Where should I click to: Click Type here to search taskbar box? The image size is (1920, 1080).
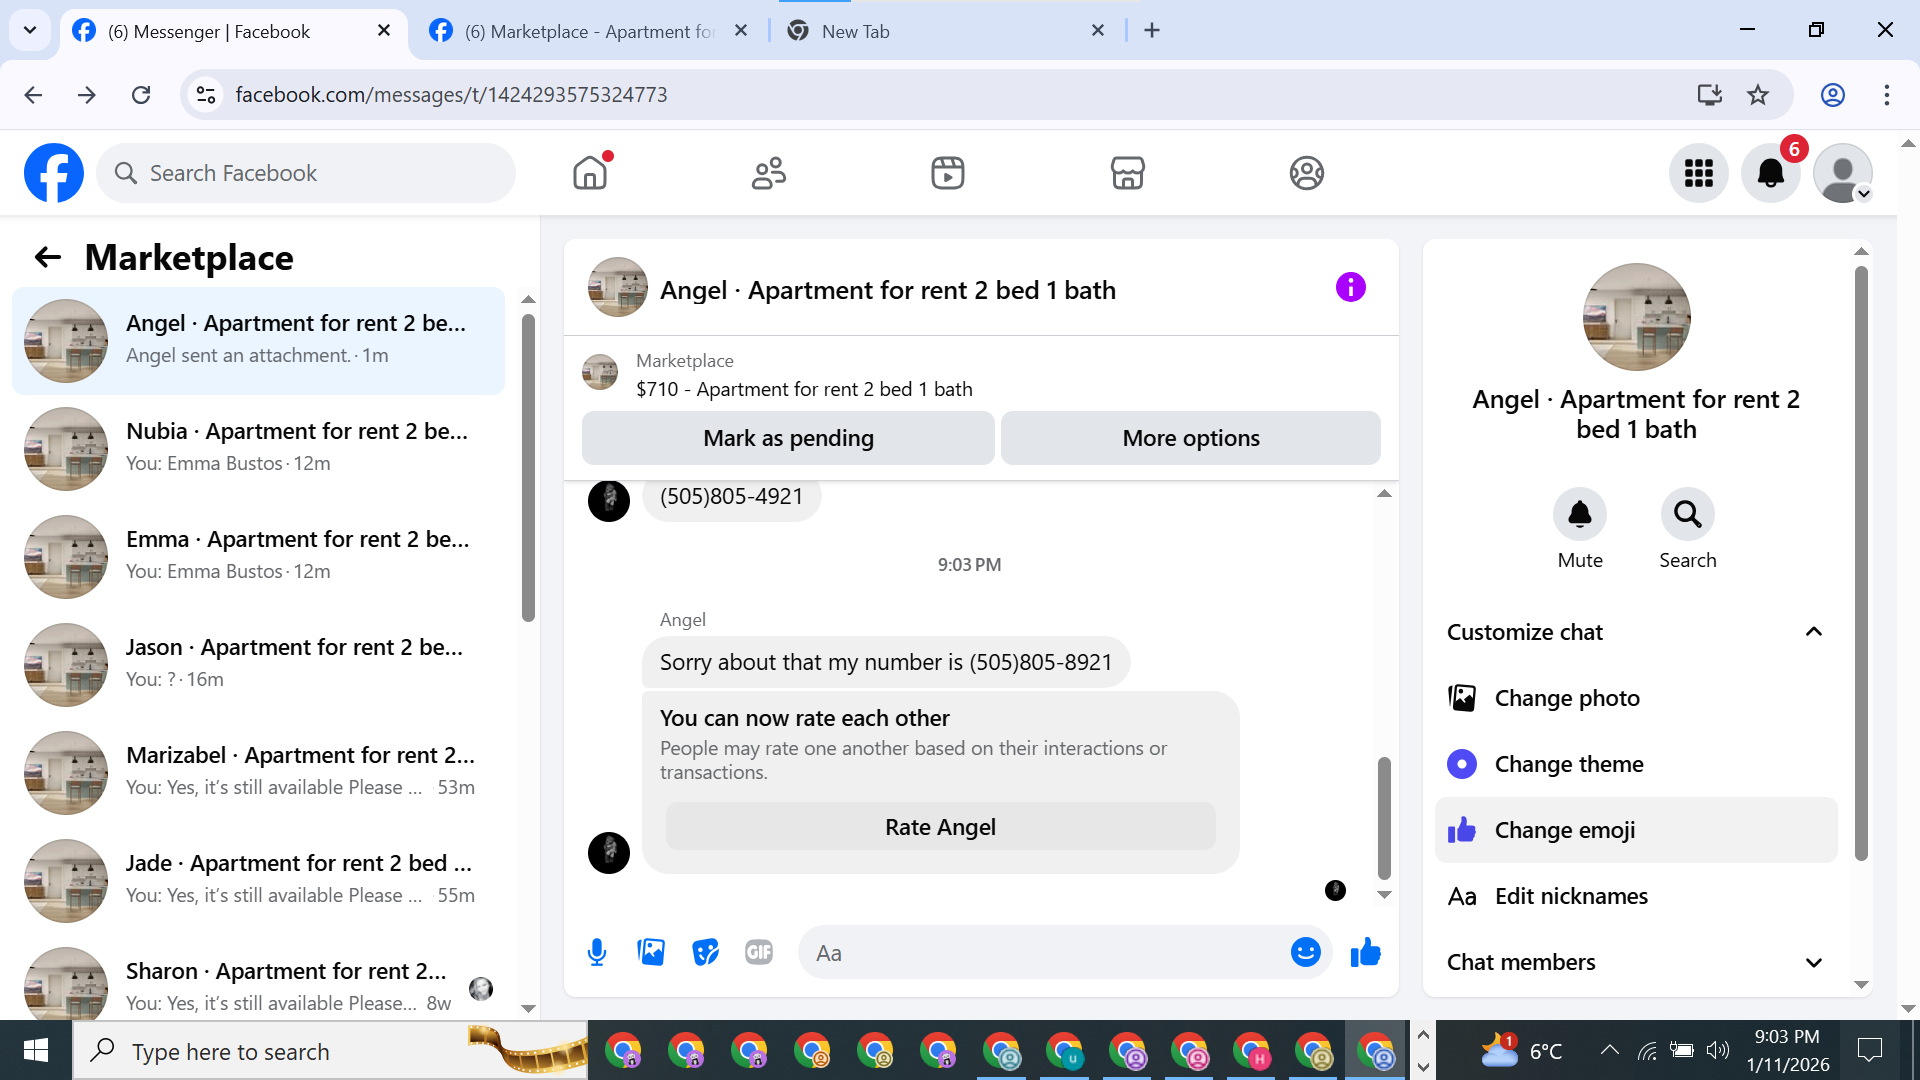330,1051
